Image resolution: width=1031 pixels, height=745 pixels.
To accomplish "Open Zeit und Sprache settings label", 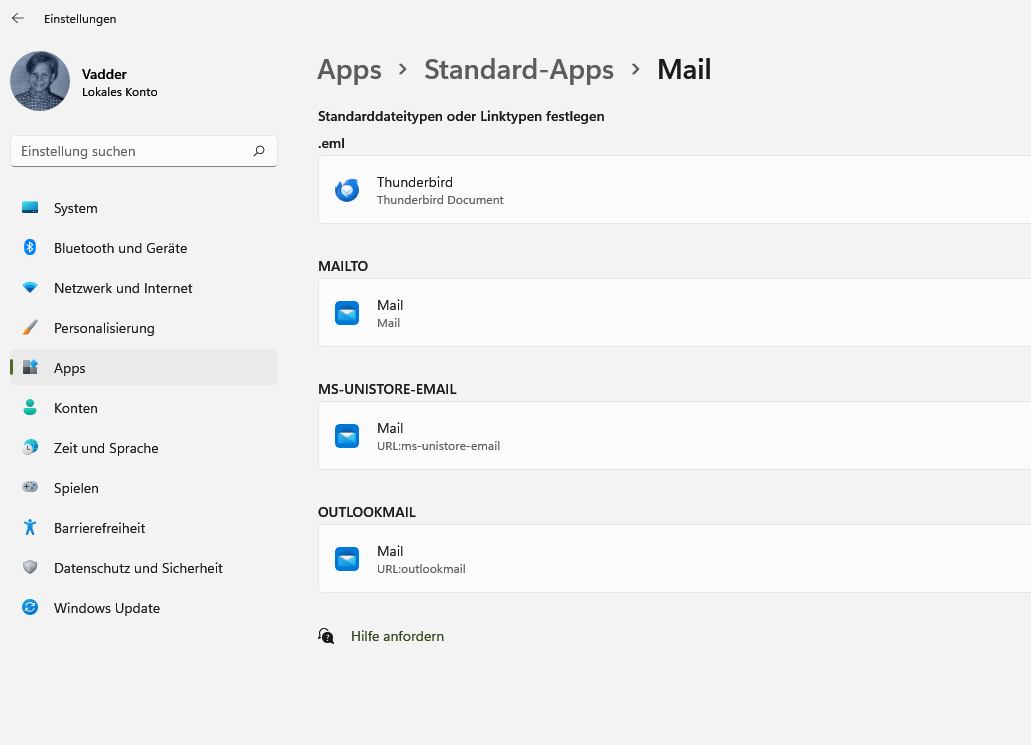I will 106,448.
